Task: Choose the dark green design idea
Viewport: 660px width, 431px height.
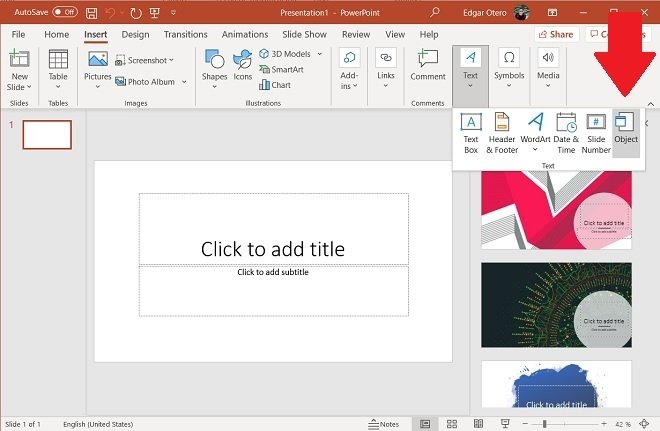Action: coord(556,305)
